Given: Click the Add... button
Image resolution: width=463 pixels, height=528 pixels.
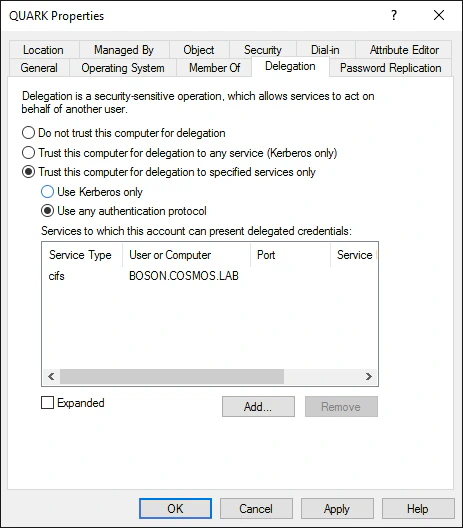Looking at the screenshot, I should 258,406.
